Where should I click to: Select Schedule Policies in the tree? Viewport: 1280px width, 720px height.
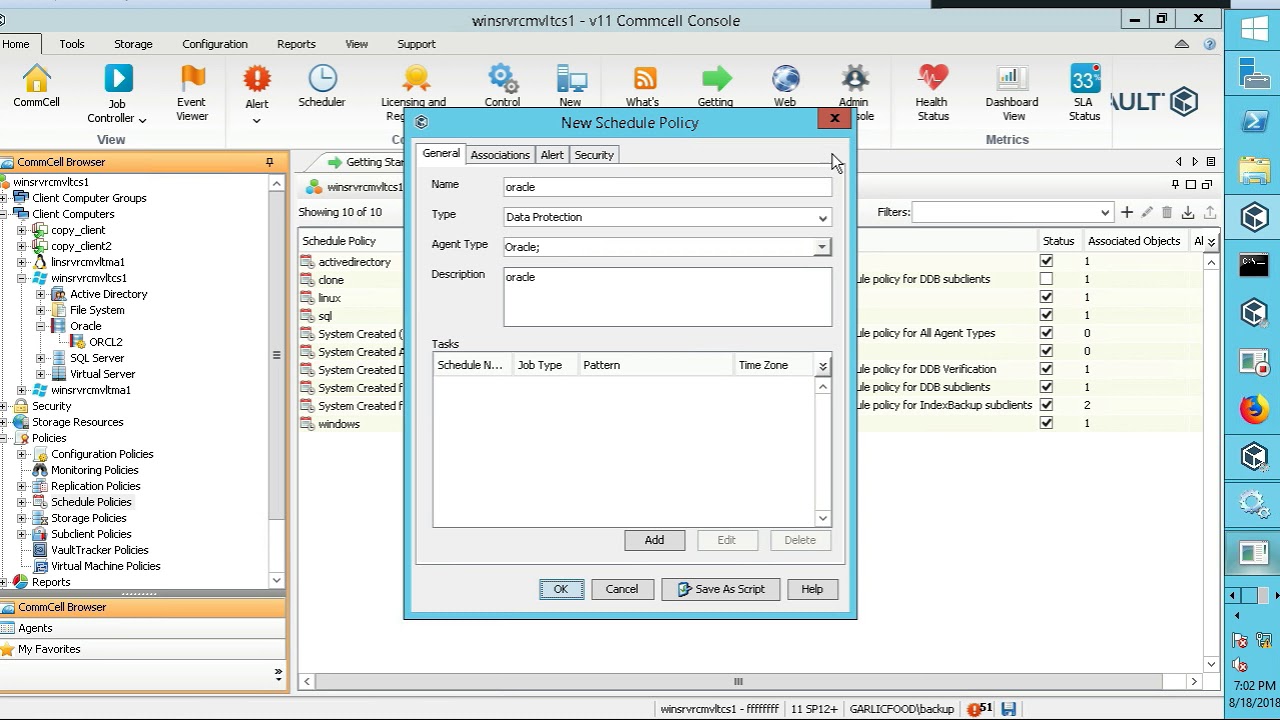click(x=91, y=502)
